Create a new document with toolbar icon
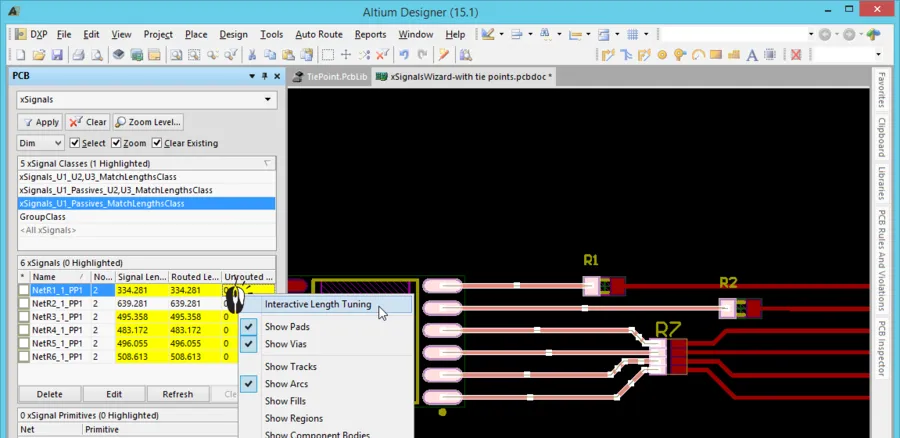 click(x=21, y=55)
